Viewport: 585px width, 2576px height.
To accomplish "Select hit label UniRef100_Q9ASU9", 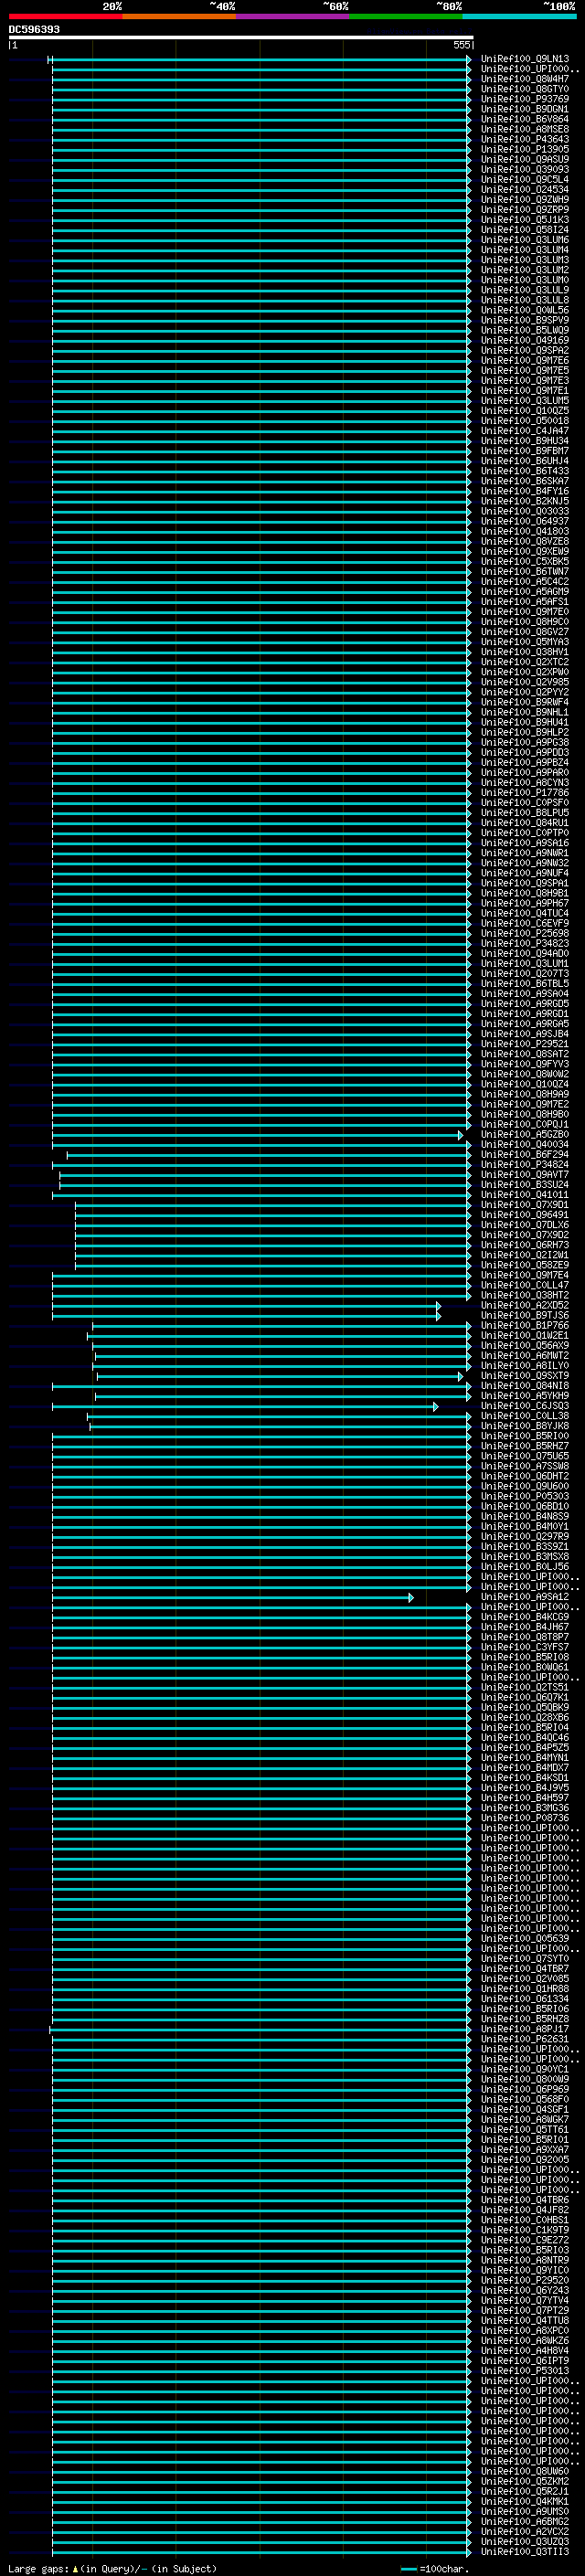I will point(524,159).
